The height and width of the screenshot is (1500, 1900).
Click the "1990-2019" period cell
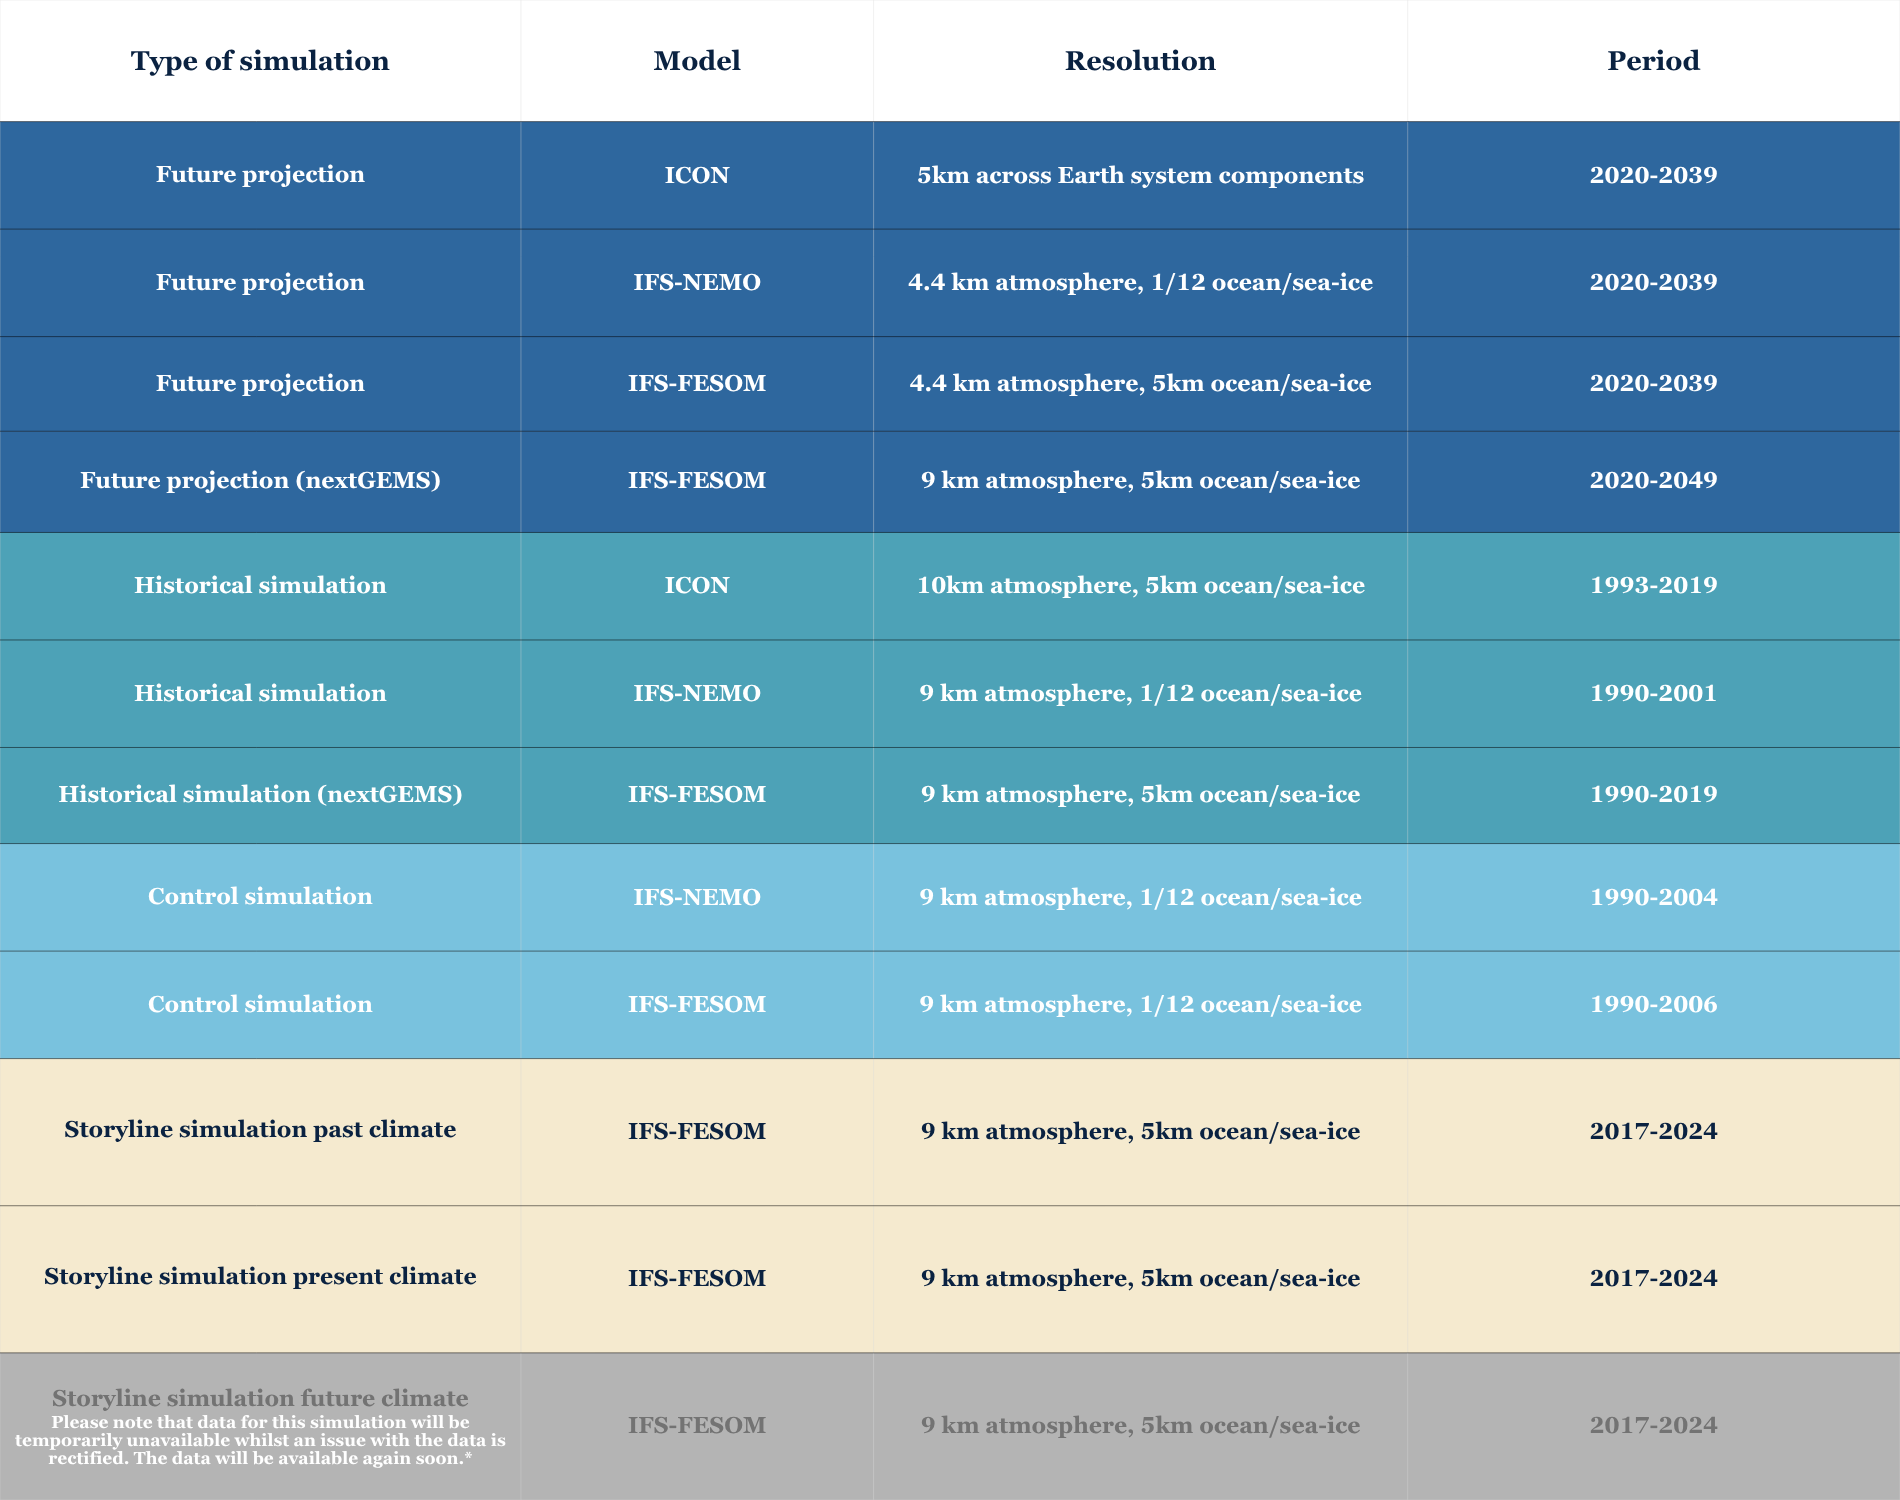[x=1653, y=794]
